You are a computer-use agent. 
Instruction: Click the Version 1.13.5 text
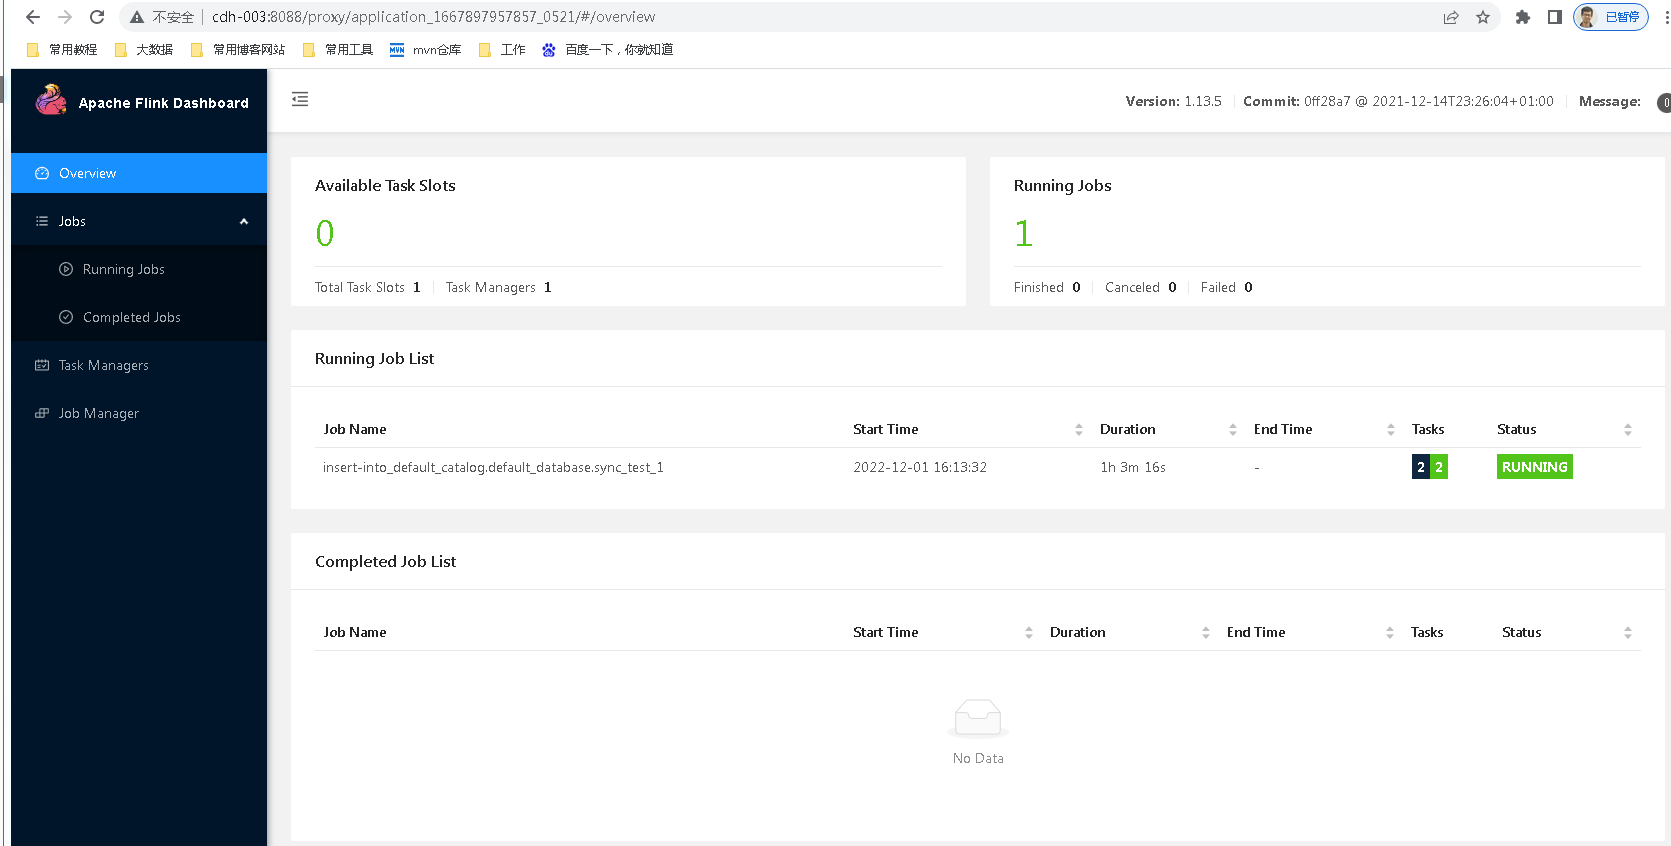(x=1174, y=101)
